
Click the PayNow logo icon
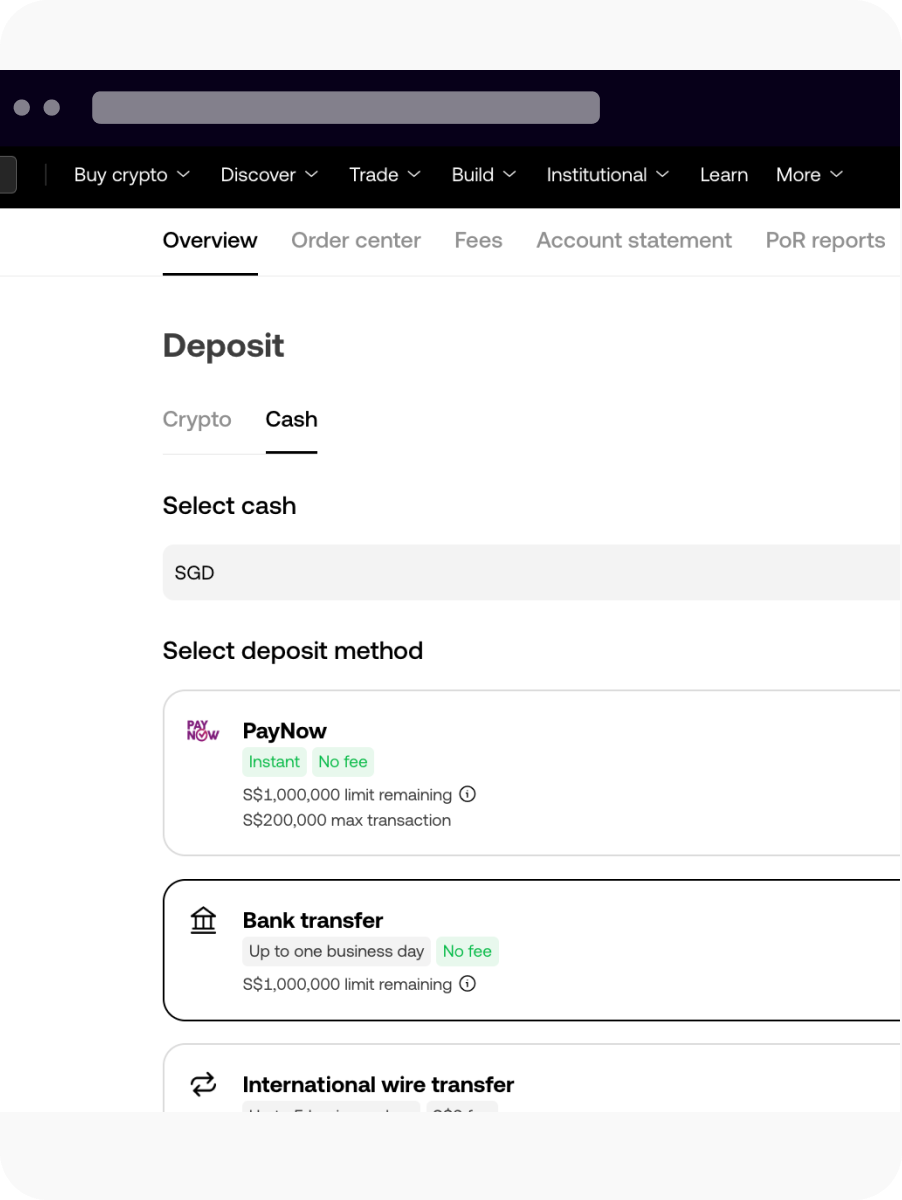(x=202, y=731)
